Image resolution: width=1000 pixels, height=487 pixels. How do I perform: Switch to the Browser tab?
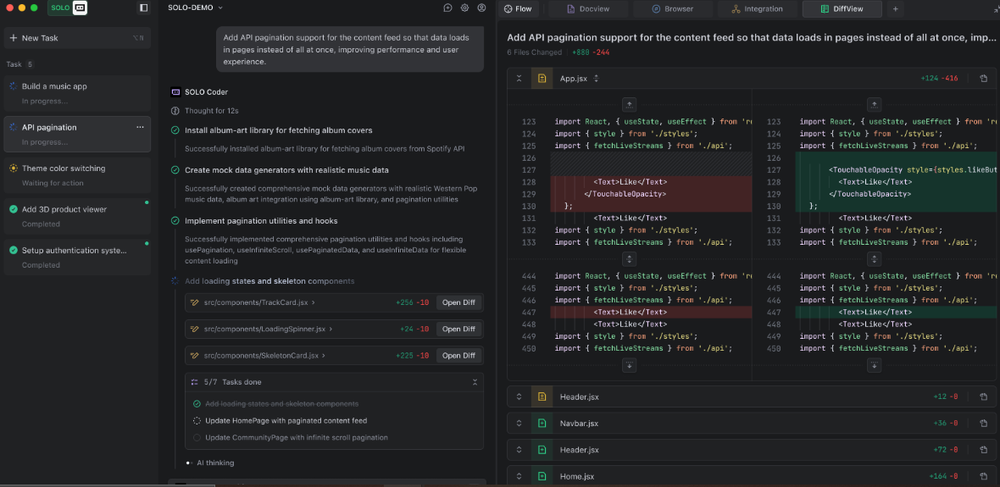[672, 9]
